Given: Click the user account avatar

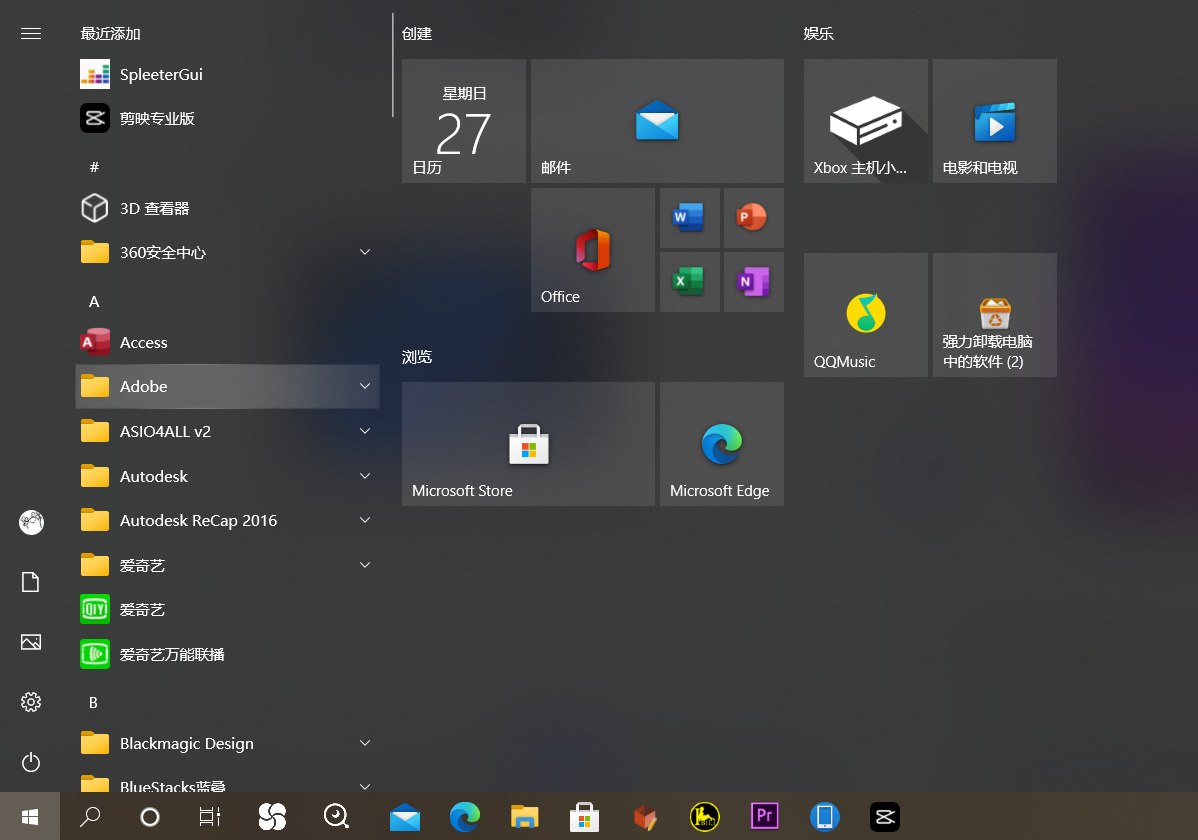Looking at the screenshot, I should [31, 522].
